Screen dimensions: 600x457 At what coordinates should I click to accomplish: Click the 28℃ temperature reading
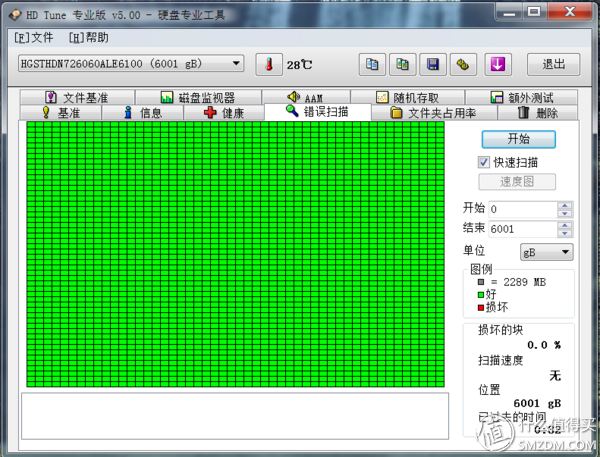(x=299, y=65)
